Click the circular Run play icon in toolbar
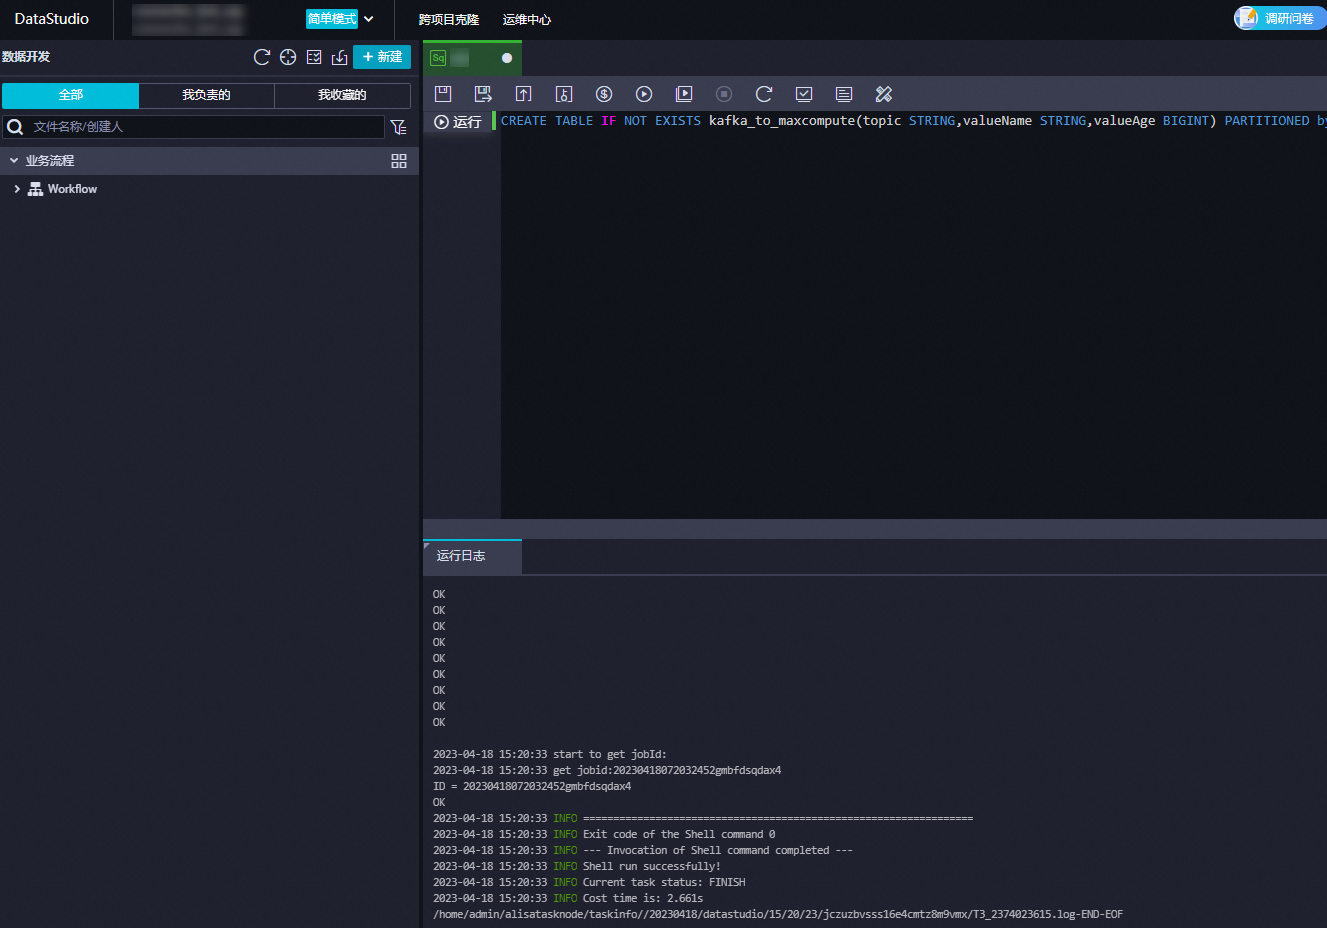Image resolution: width=1327 pixels, height=928 pixels. (x=644, y=94)
